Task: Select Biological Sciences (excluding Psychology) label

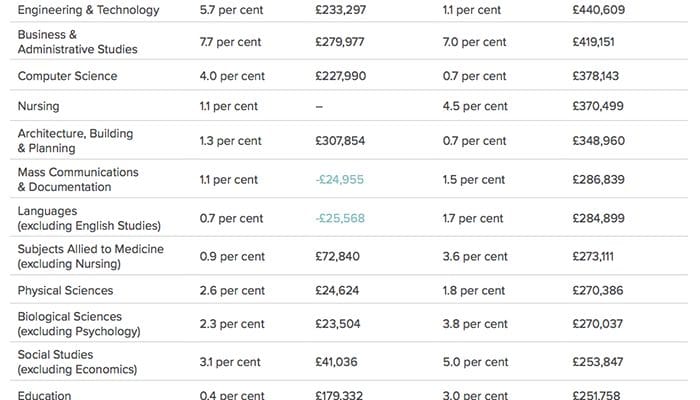Action: point(79,324)
